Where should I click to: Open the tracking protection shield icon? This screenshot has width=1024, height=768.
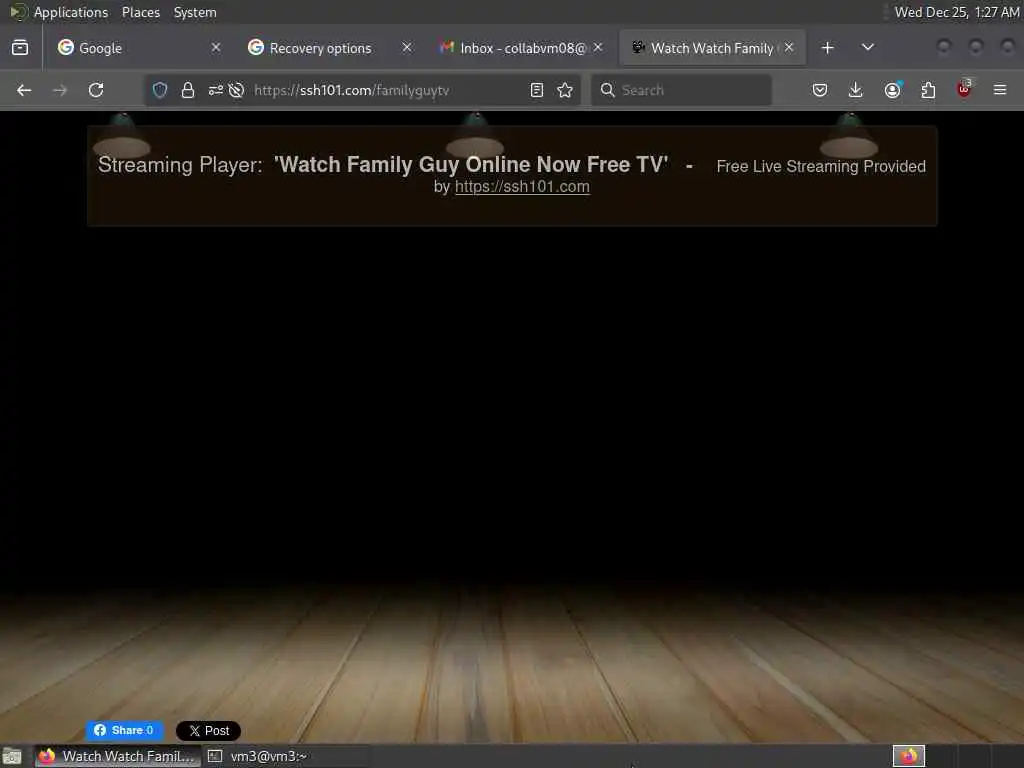coord(160,90)
